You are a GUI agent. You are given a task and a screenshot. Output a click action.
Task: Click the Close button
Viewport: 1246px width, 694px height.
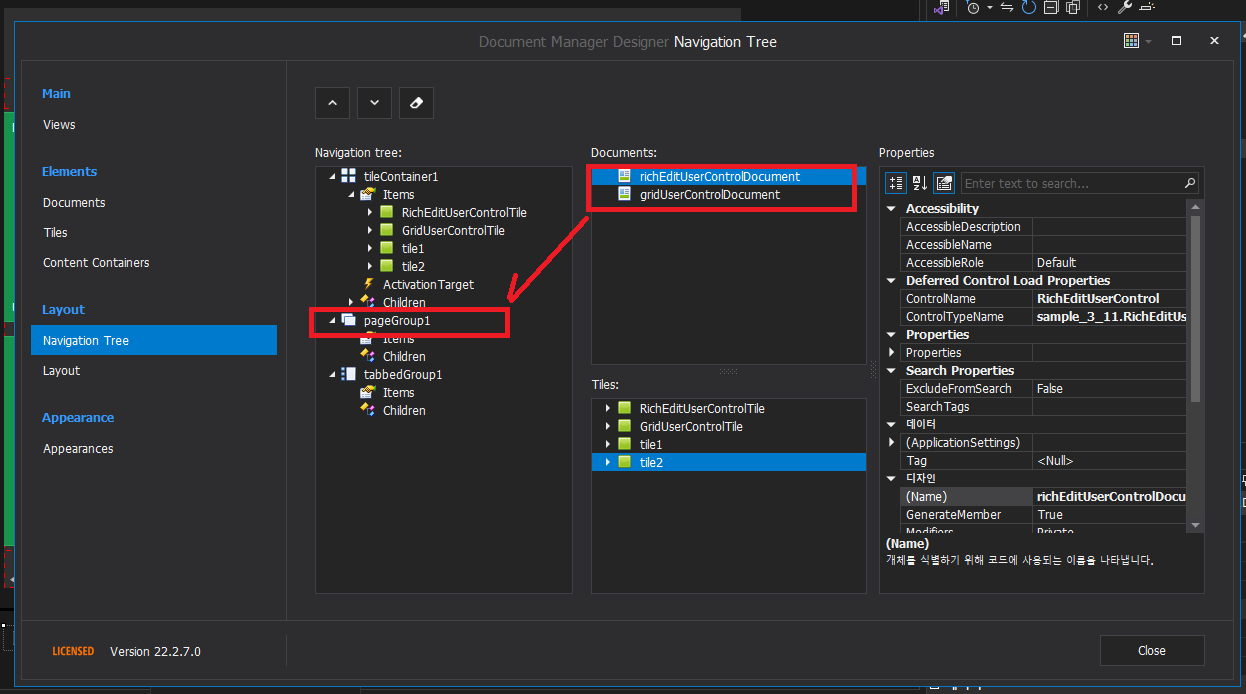pyautogui.click(x=1152, y=650)
